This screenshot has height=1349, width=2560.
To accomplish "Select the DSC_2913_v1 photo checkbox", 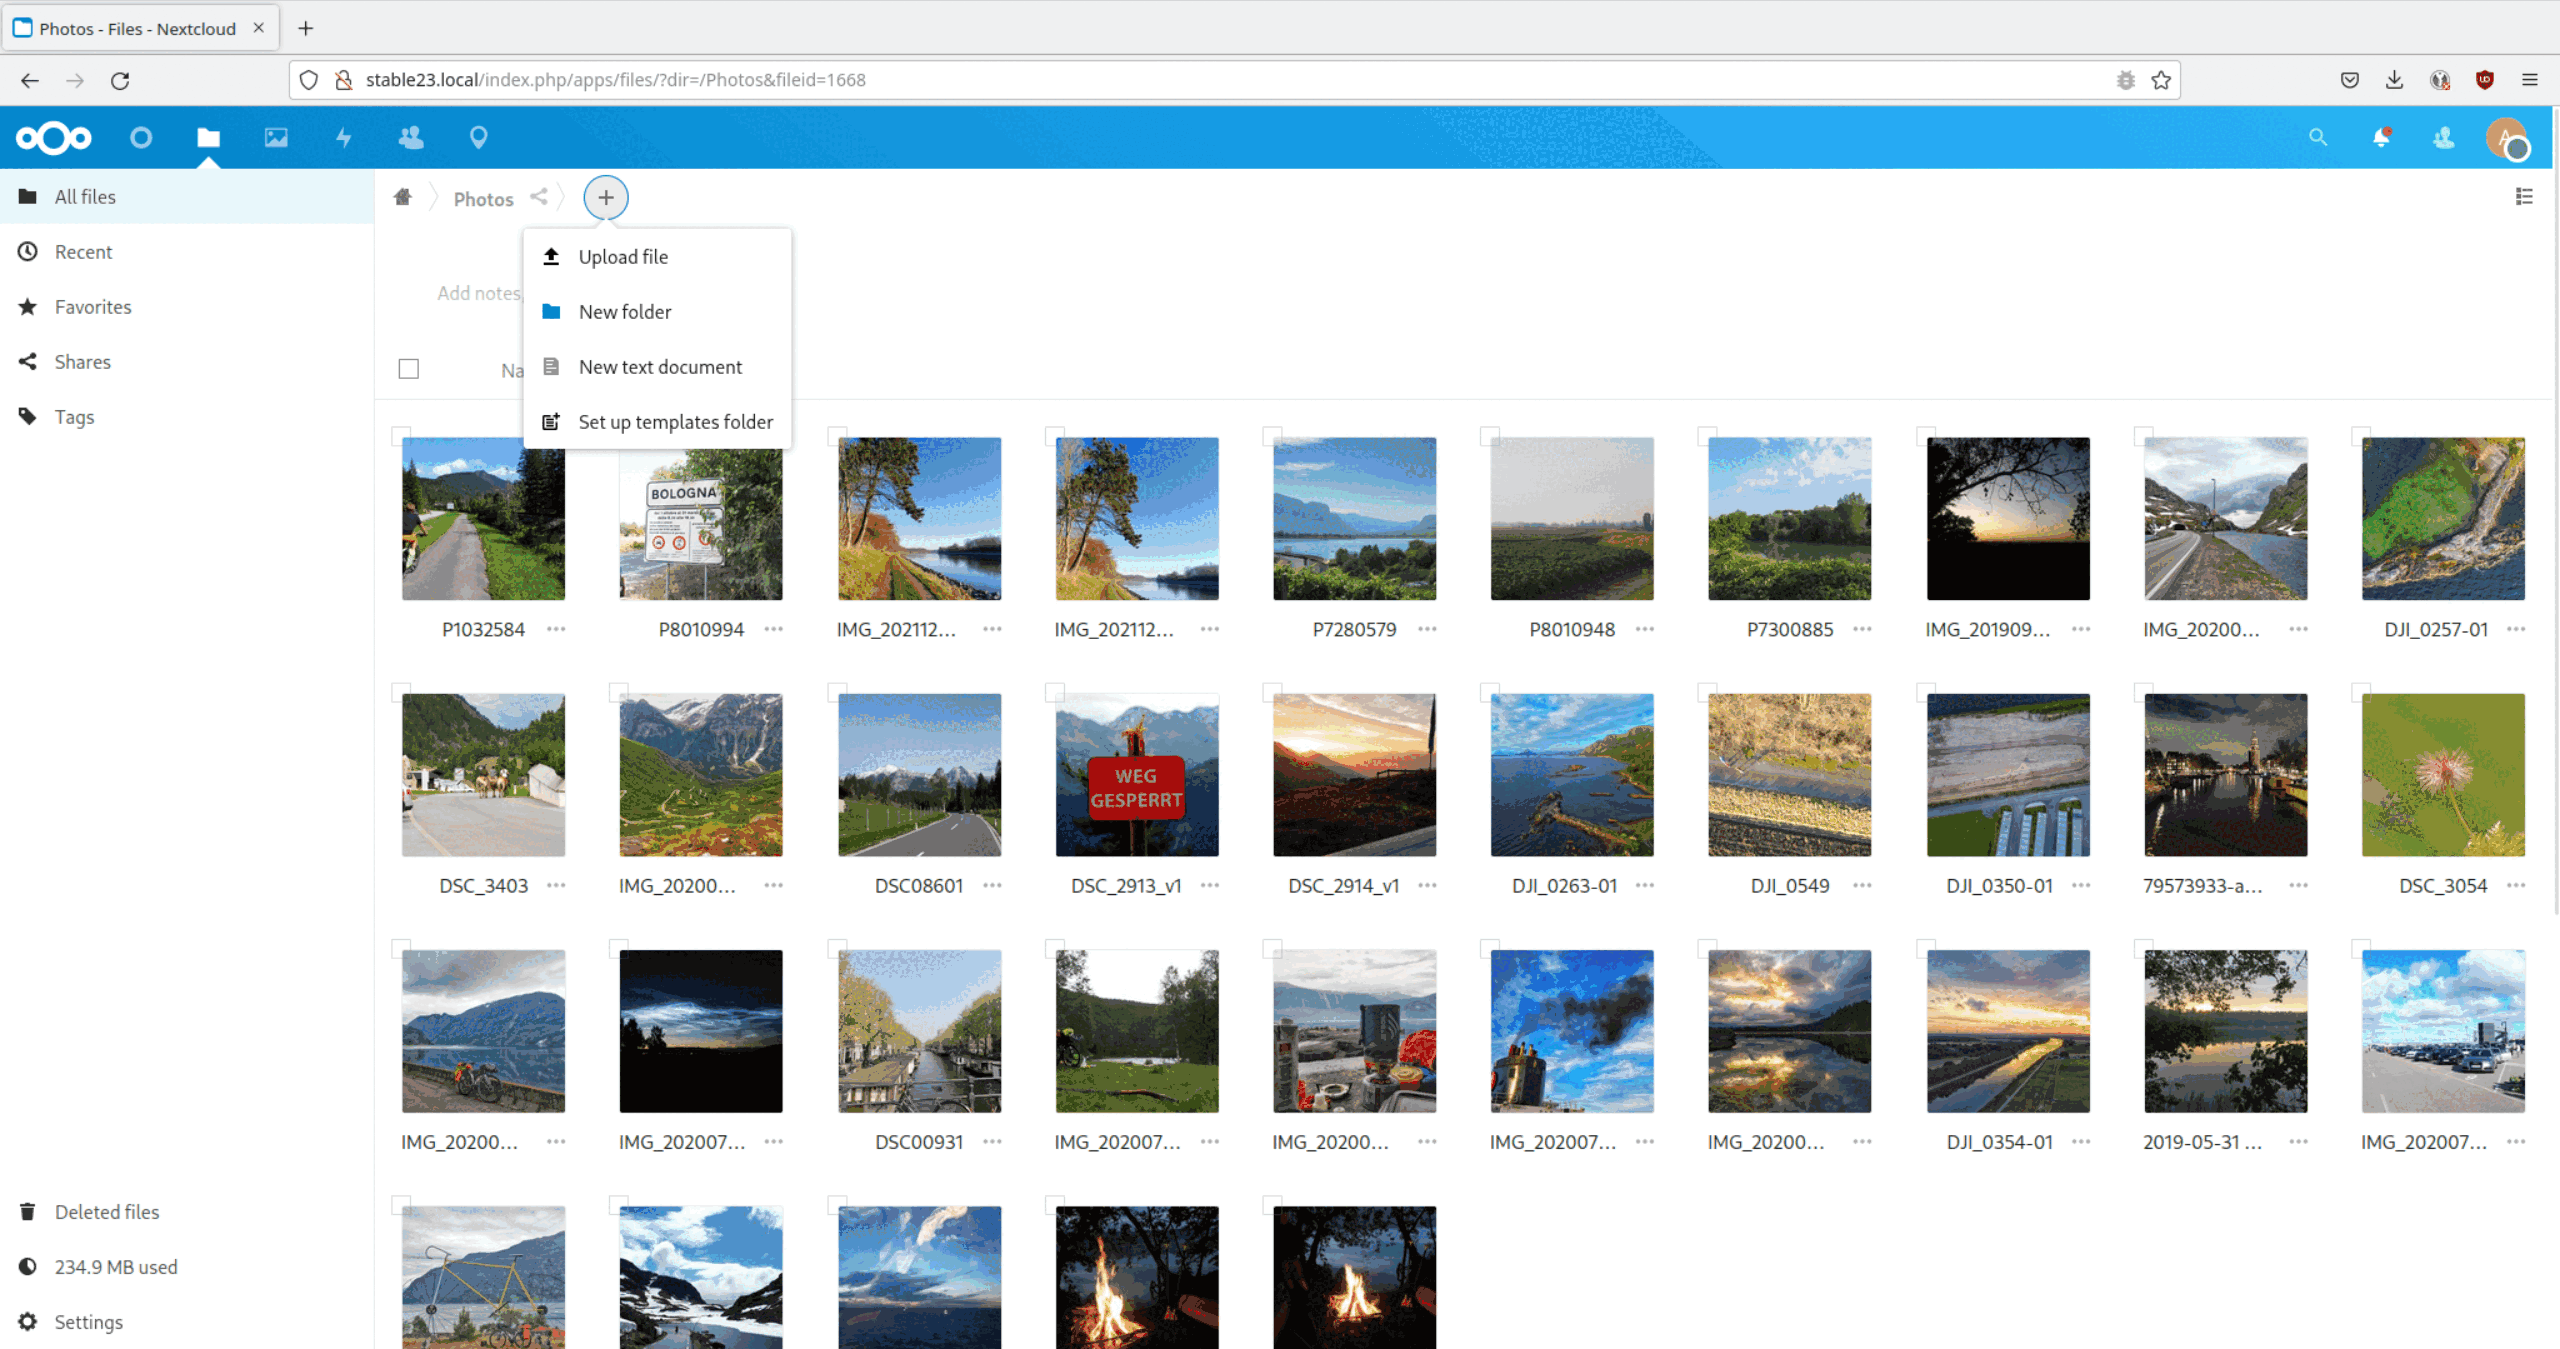I will [1054, 692].
